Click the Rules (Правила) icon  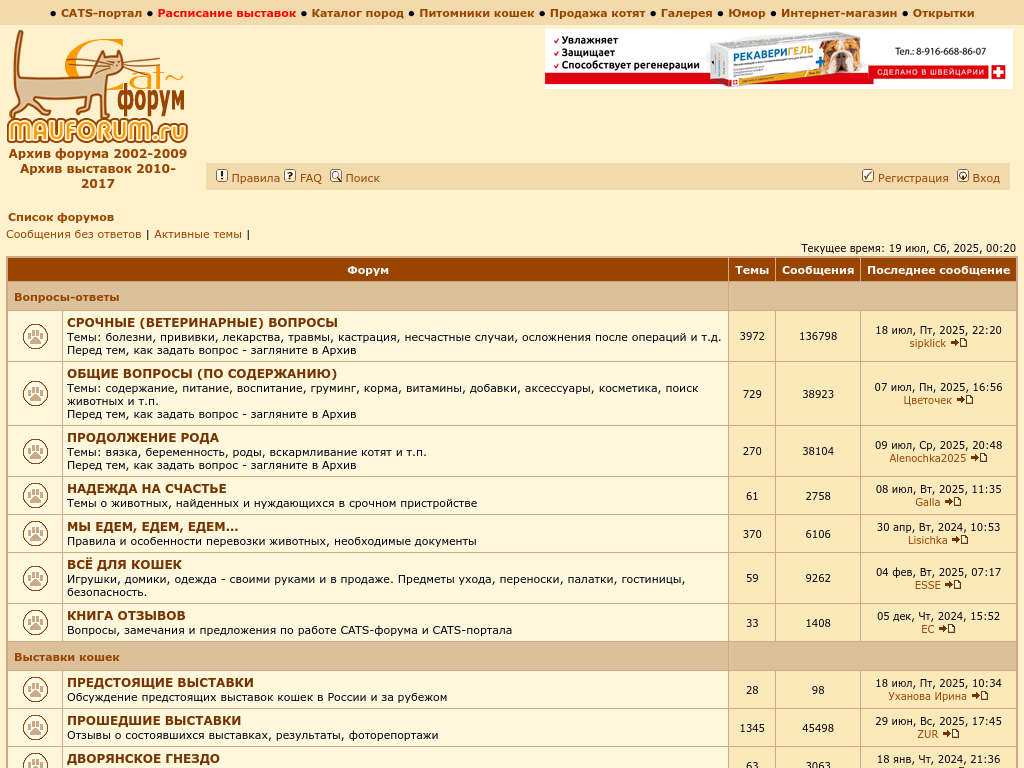pos(222,176)
